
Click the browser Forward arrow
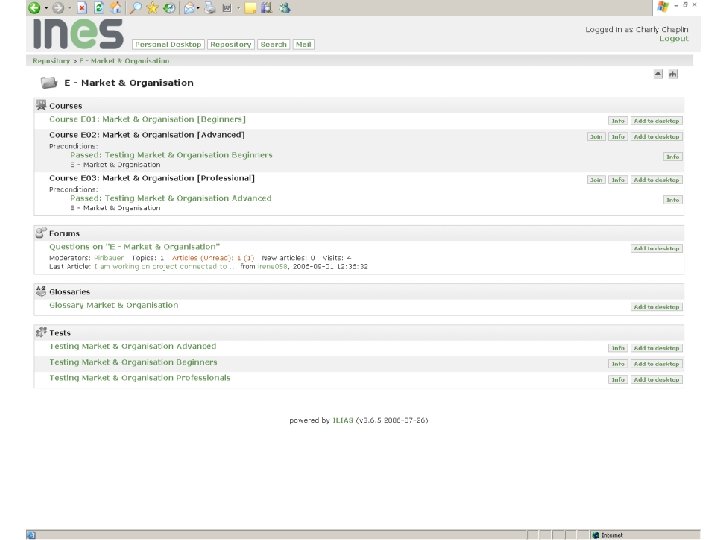tap(58, 7)
